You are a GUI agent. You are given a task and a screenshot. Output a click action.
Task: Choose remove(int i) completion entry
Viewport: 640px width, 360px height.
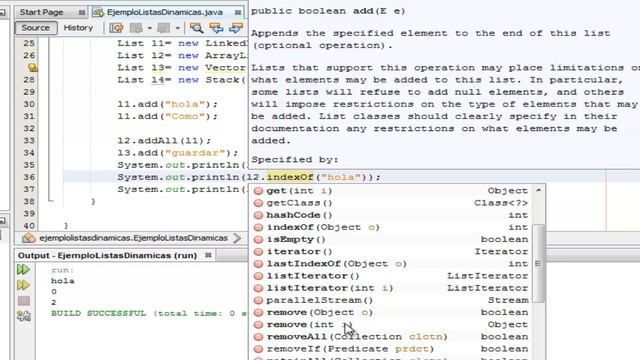coord(391,324)
